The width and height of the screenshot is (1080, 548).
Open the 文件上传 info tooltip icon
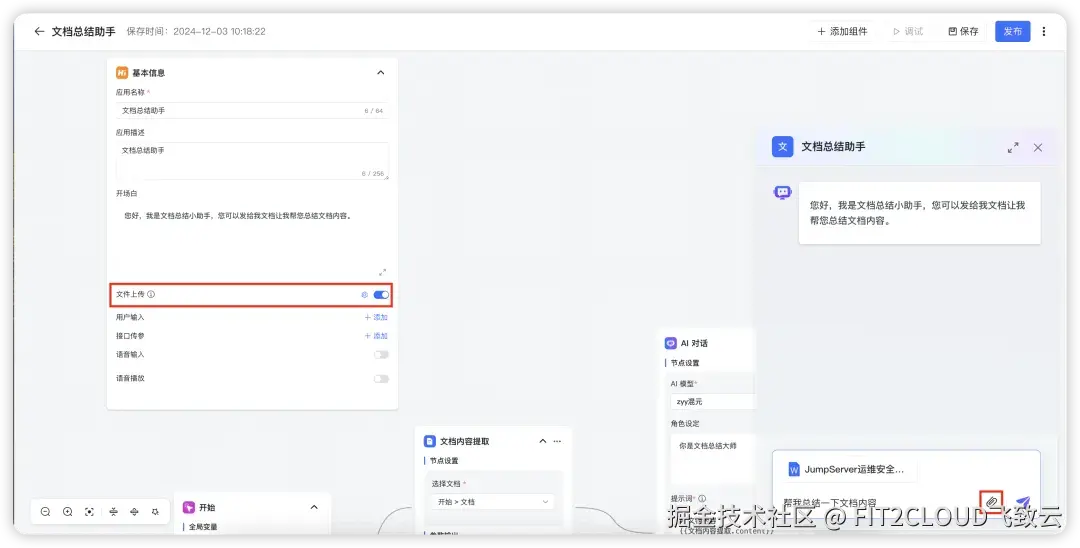click(151, 295)
